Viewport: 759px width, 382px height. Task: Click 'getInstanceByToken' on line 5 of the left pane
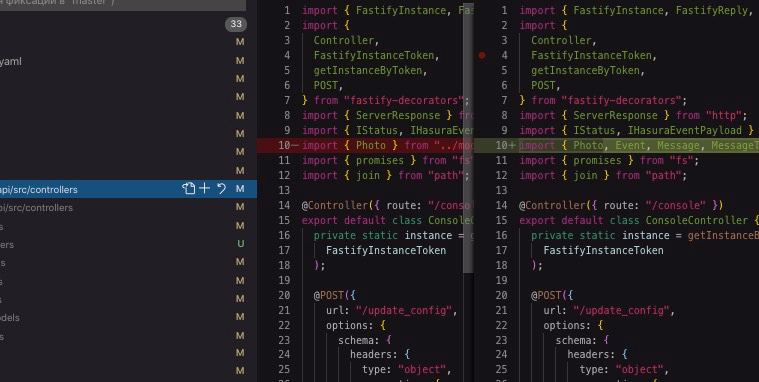click(x=367, y=70)
